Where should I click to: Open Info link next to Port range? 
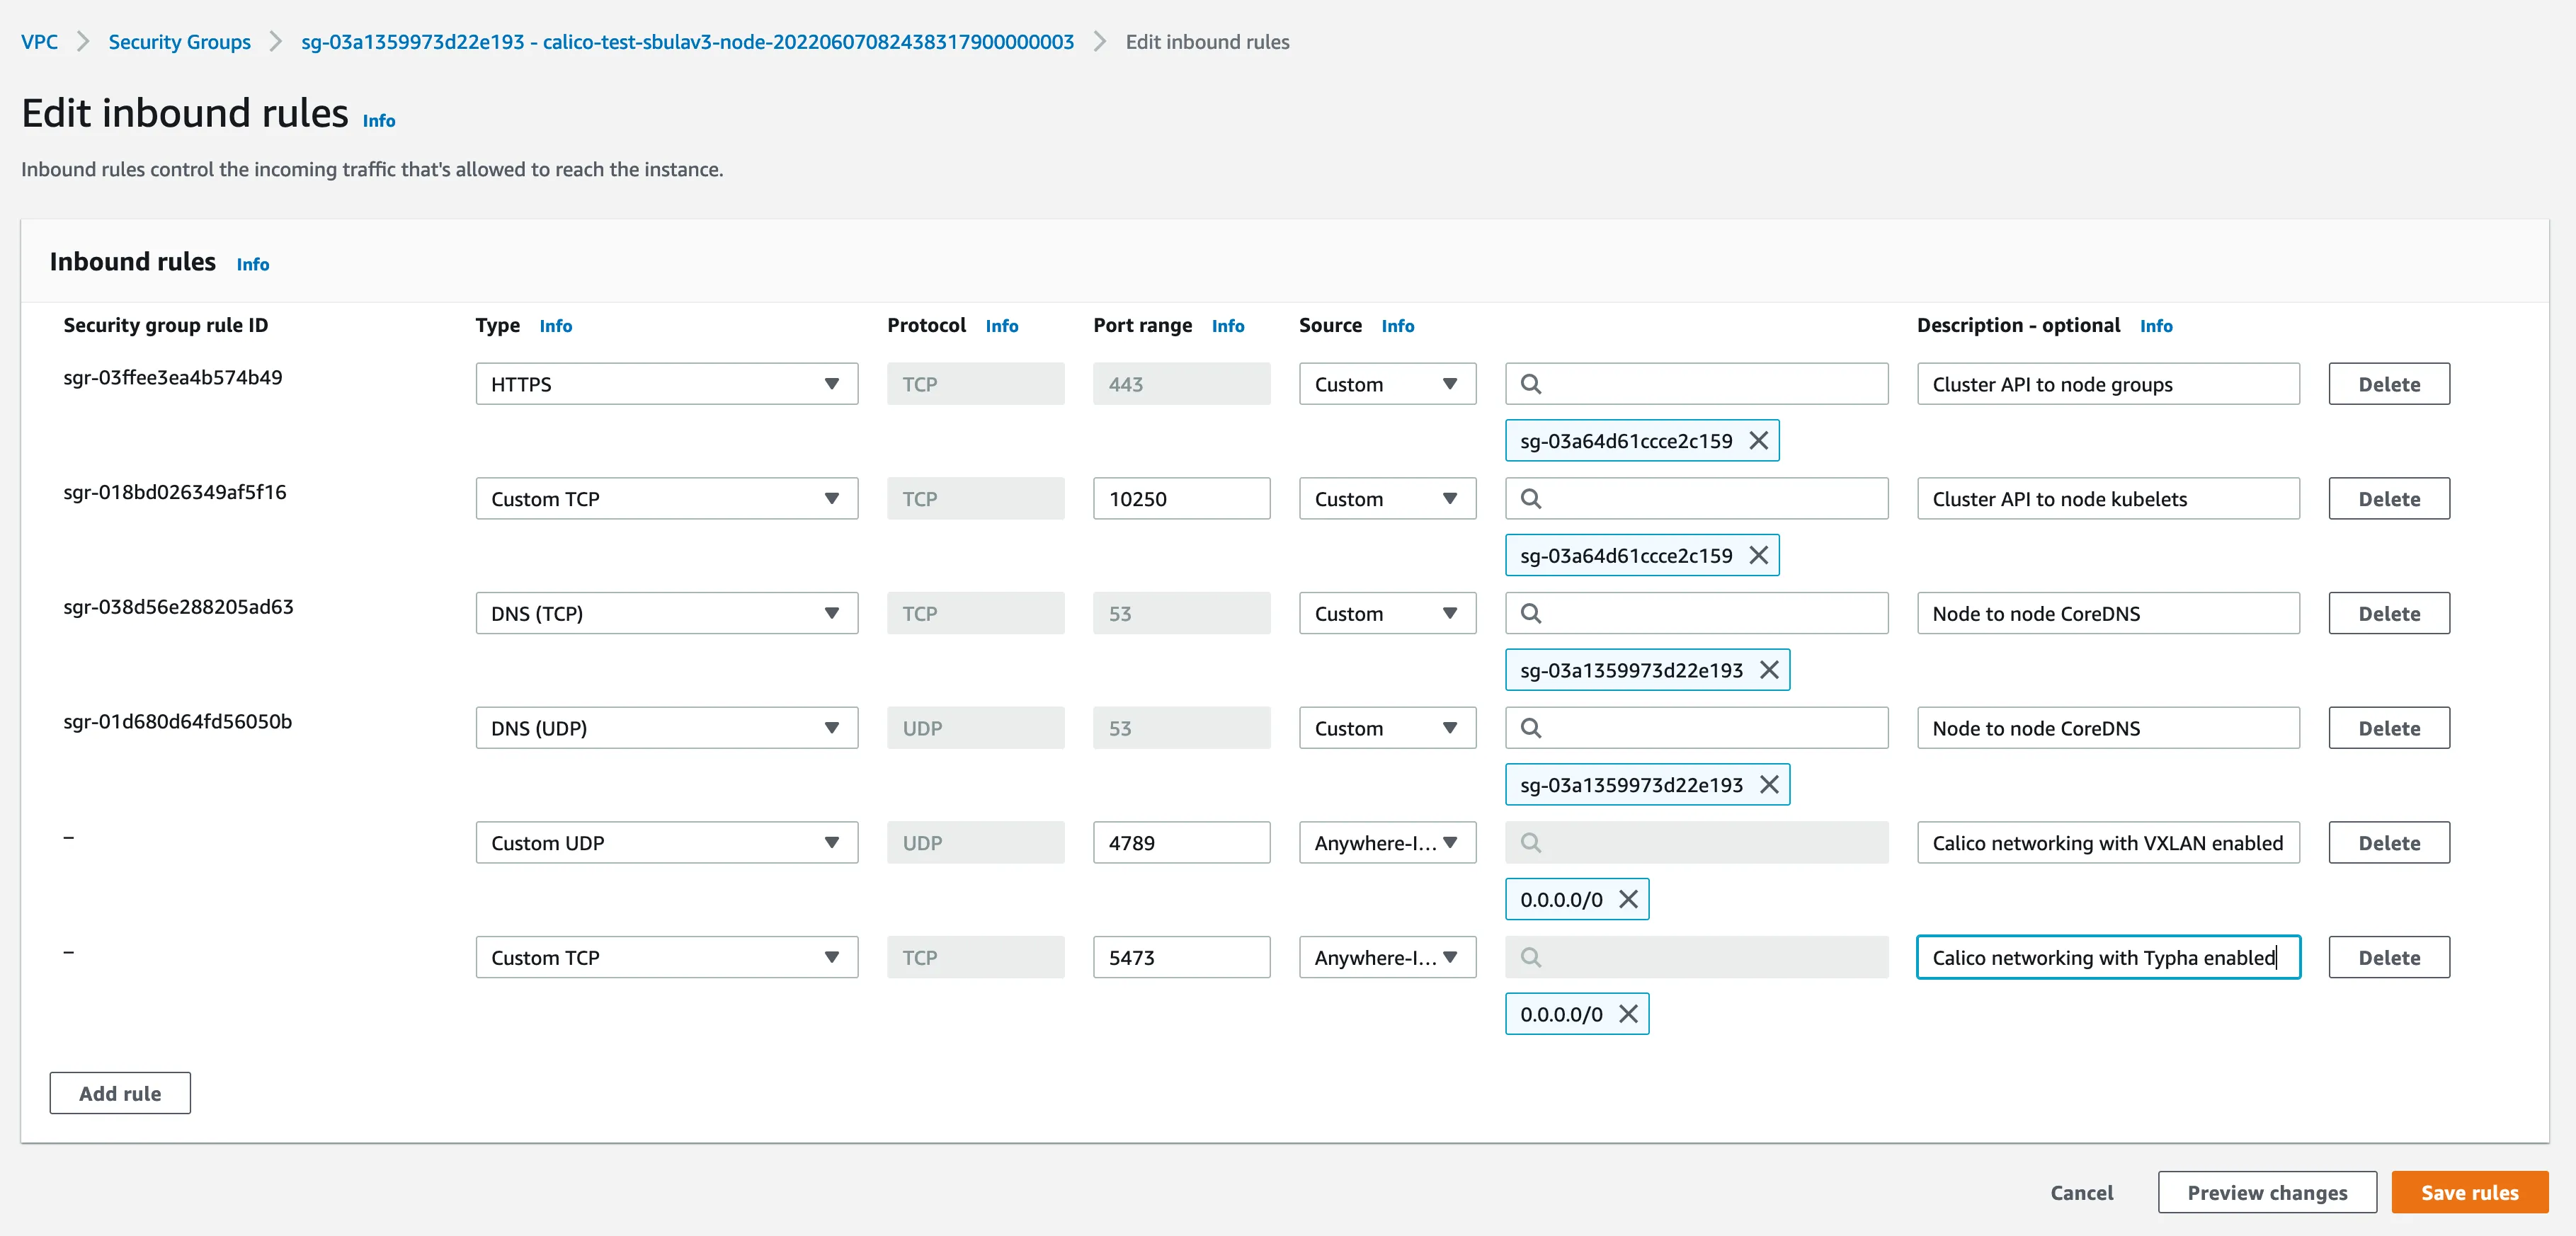coord(1227,326)
